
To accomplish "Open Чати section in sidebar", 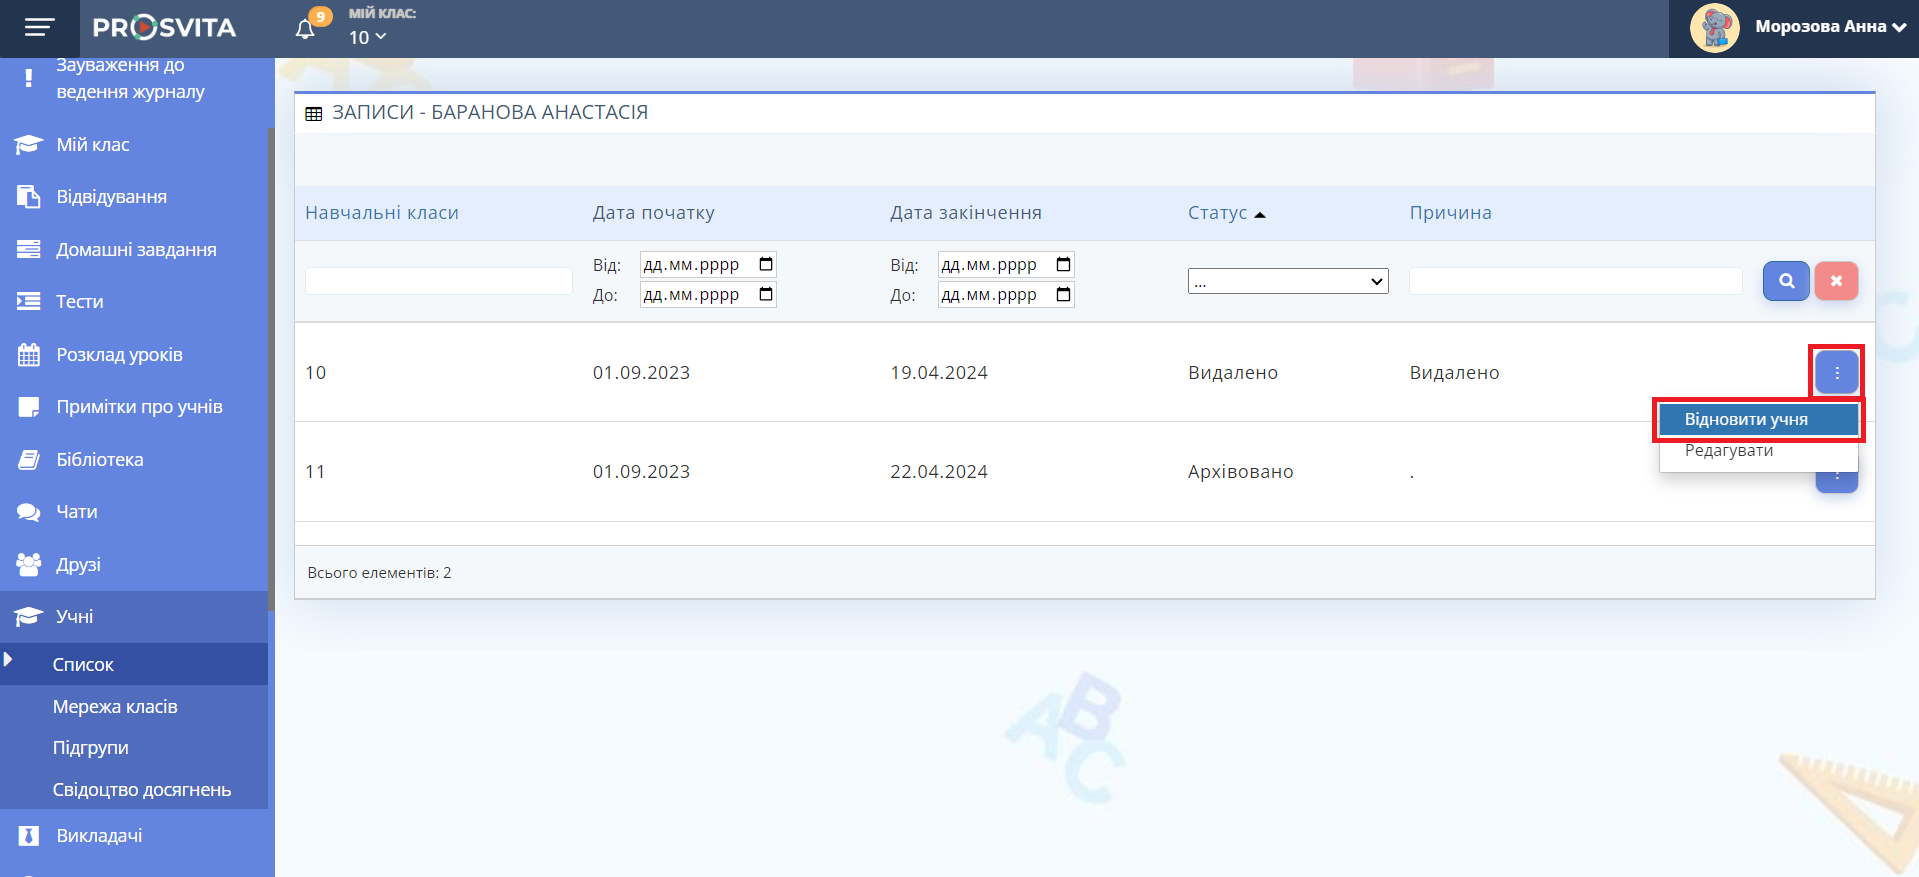I will 77,512.
